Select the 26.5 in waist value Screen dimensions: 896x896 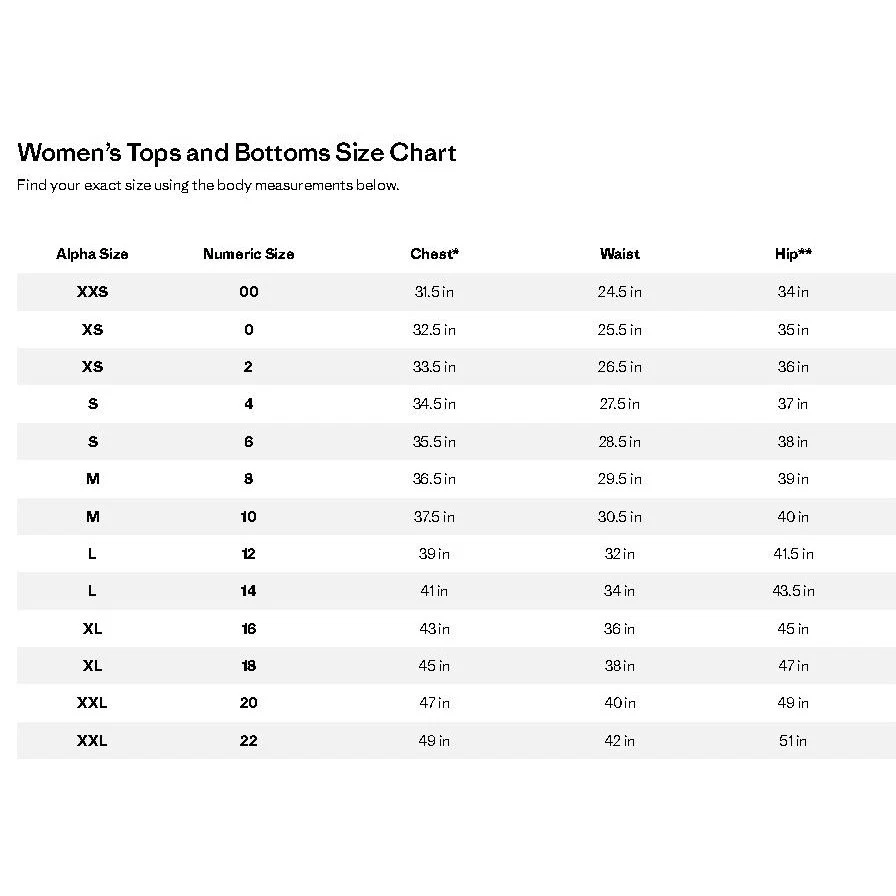point(620,367)
